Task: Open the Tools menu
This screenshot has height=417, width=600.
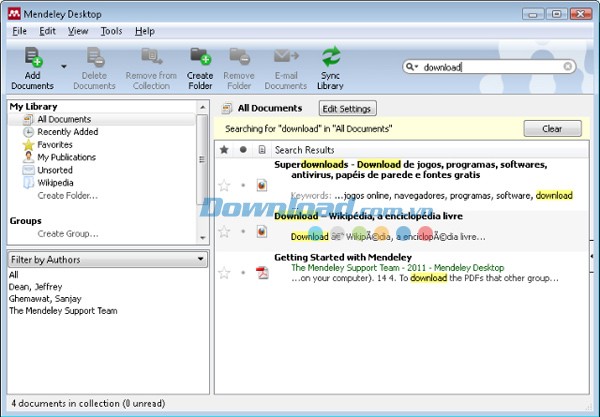Action: (111, 31)
